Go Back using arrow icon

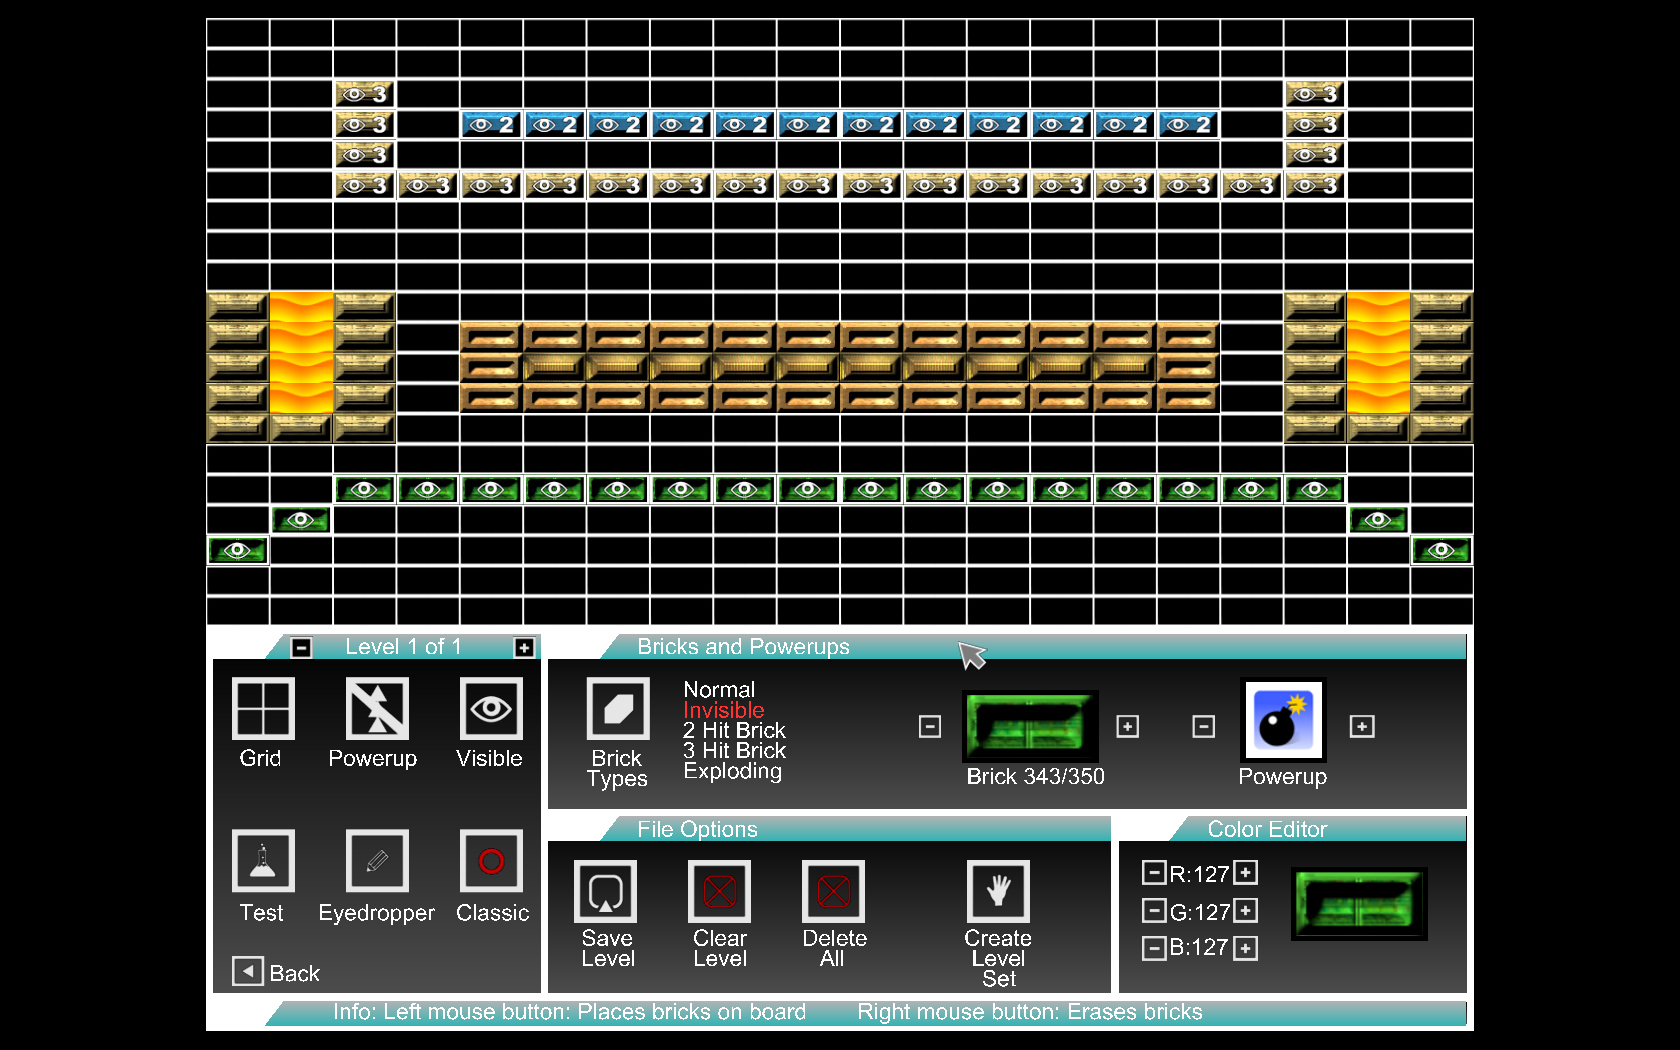point(248,971)
